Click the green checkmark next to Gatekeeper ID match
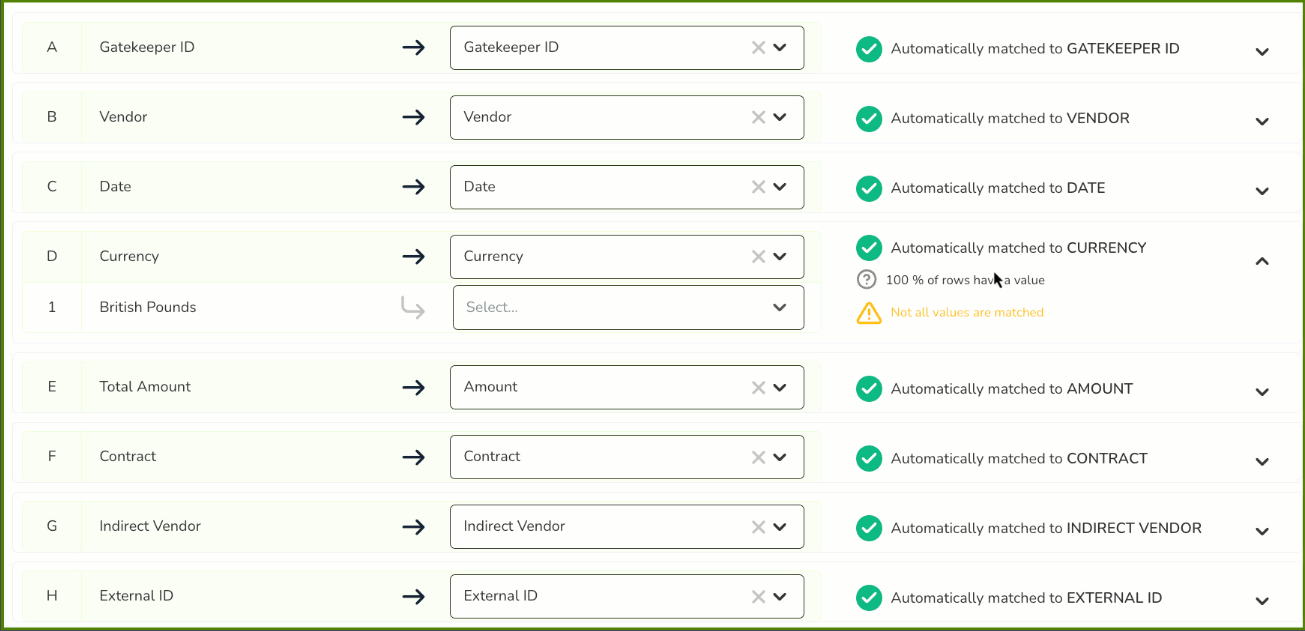 tap(868, 48)
